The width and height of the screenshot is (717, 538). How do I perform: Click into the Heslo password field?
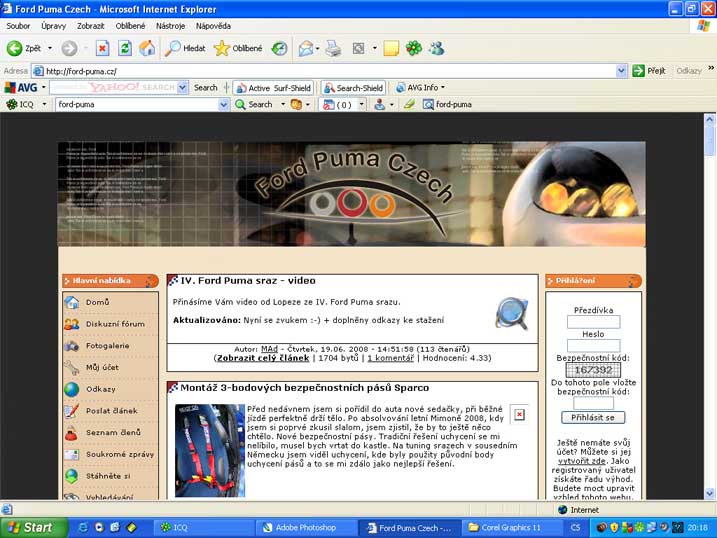[593, 346]
